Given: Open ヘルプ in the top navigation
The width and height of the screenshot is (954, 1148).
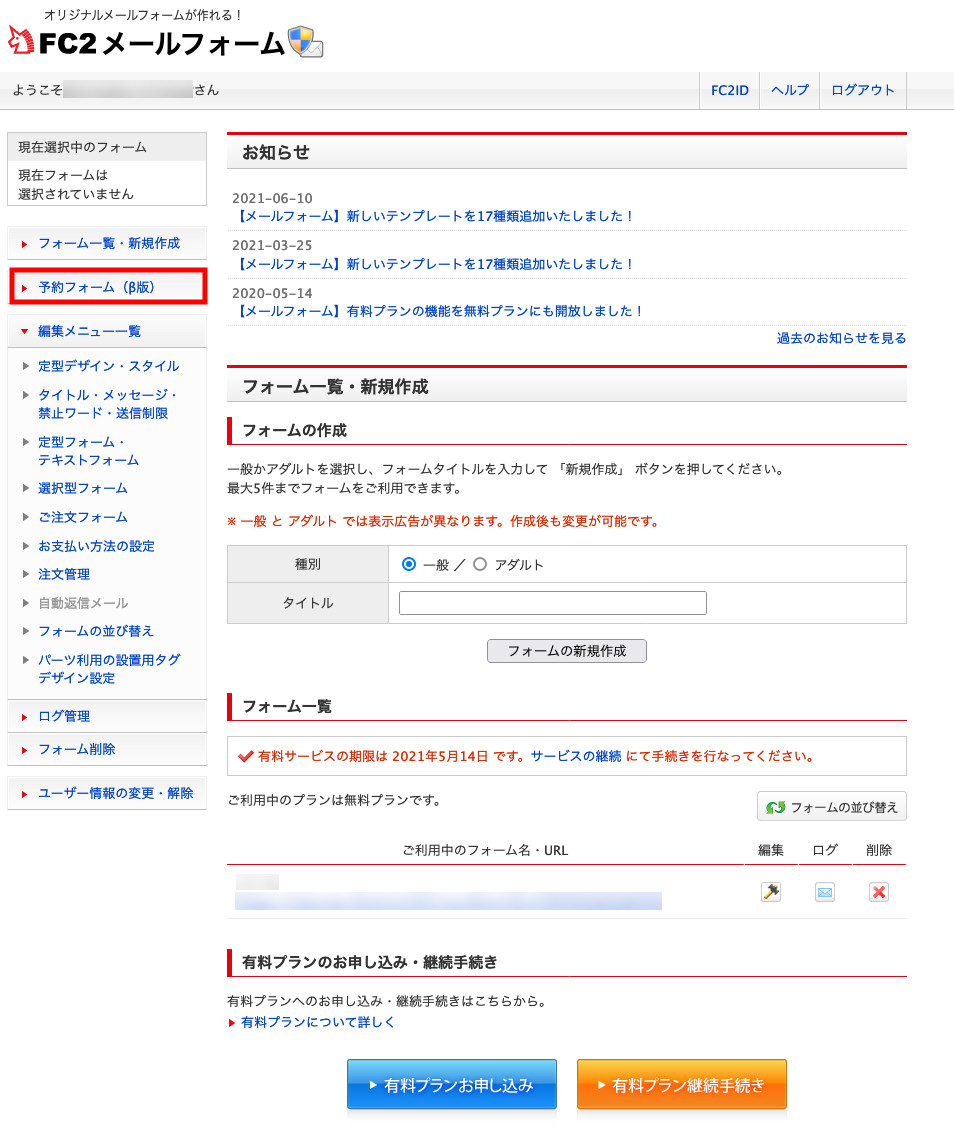Looking at the screenshot, I should click(789, 90).
